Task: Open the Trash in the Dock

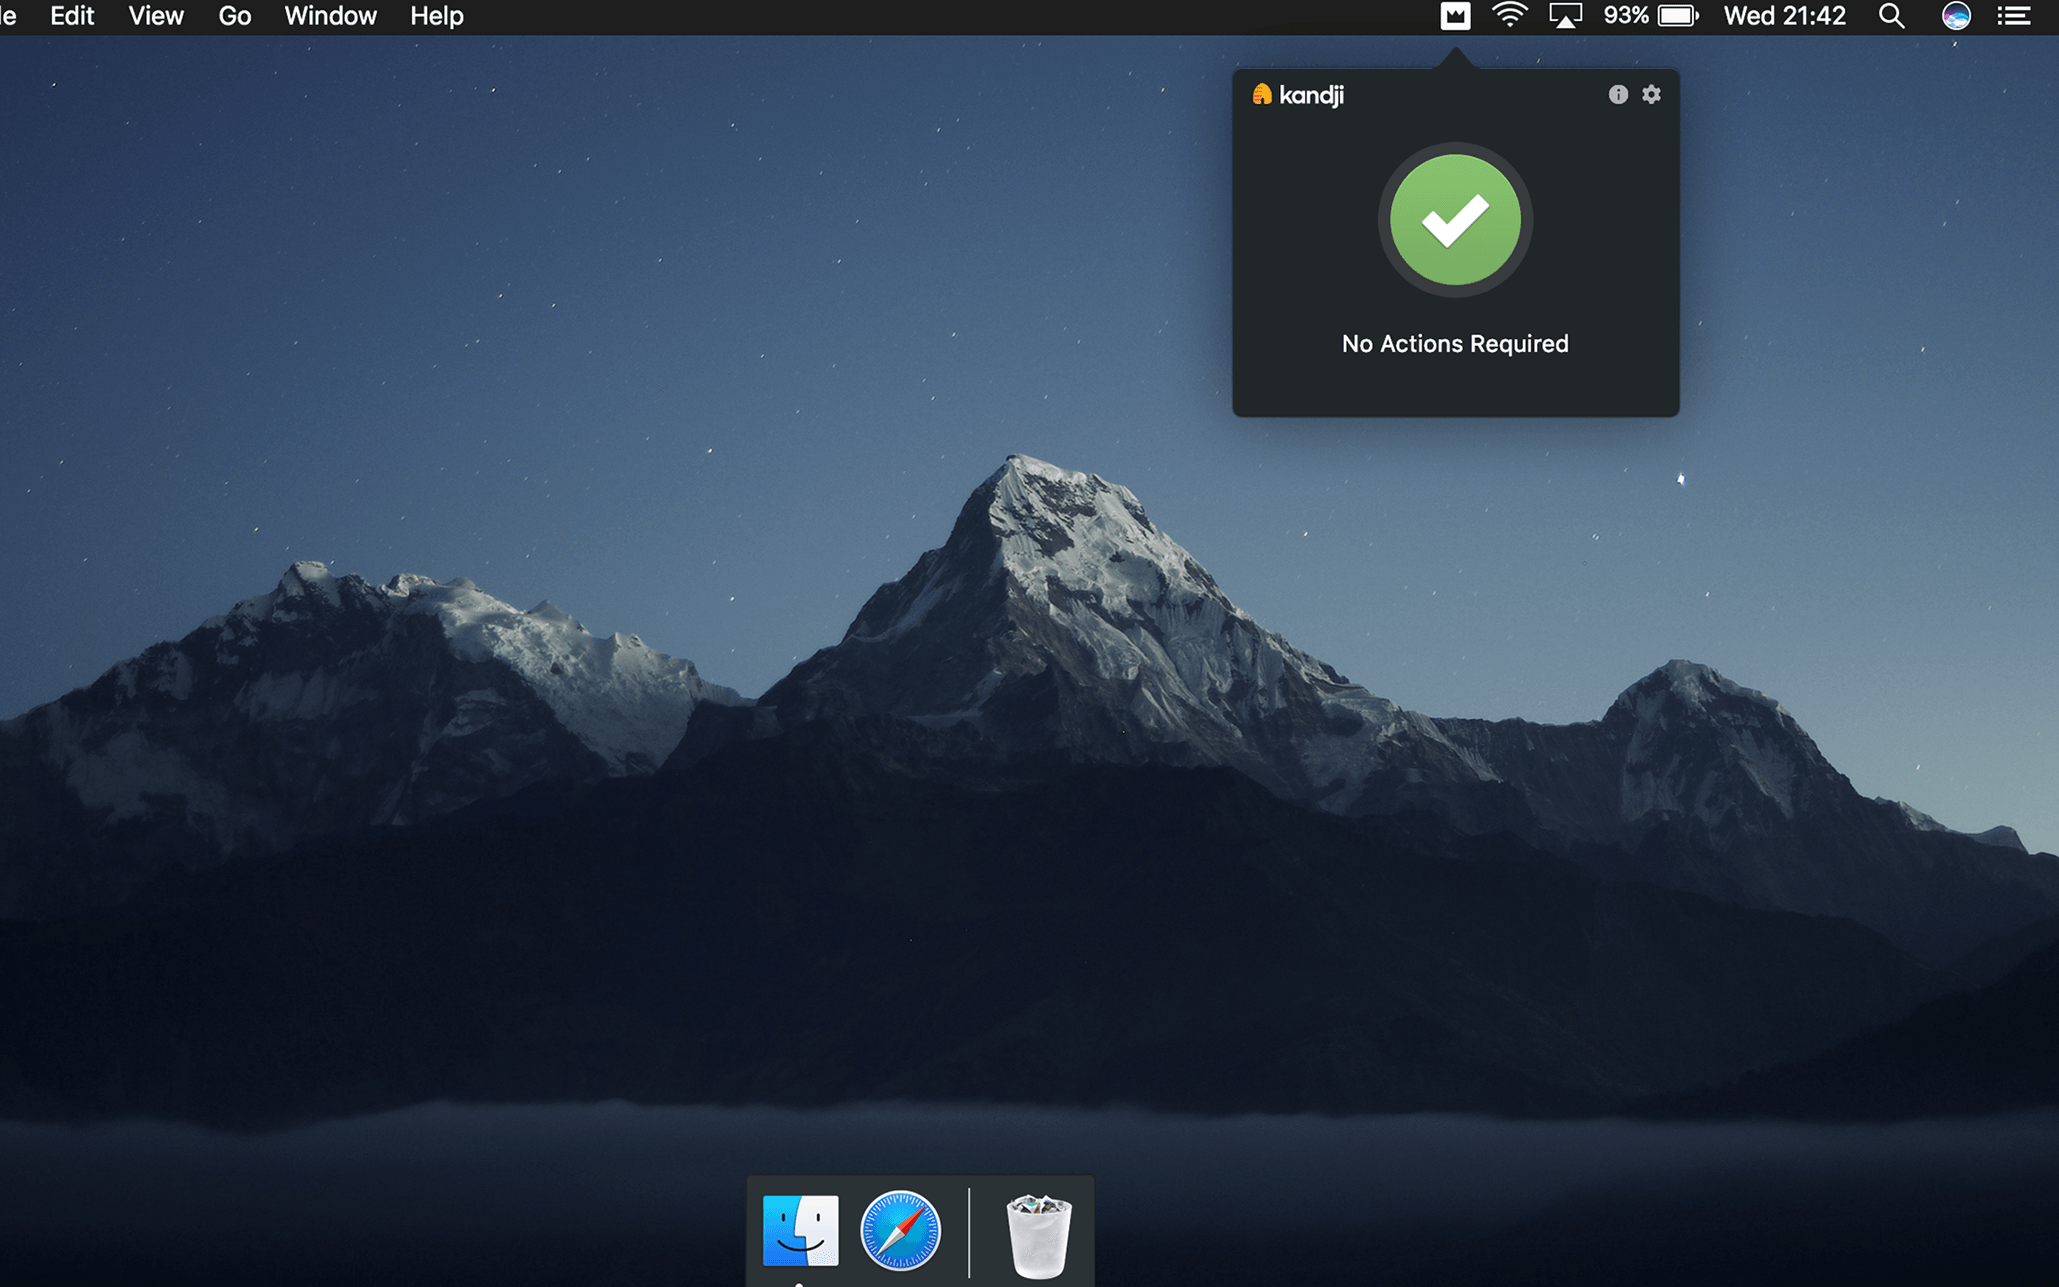Action: click(x=1038, y=1234)
